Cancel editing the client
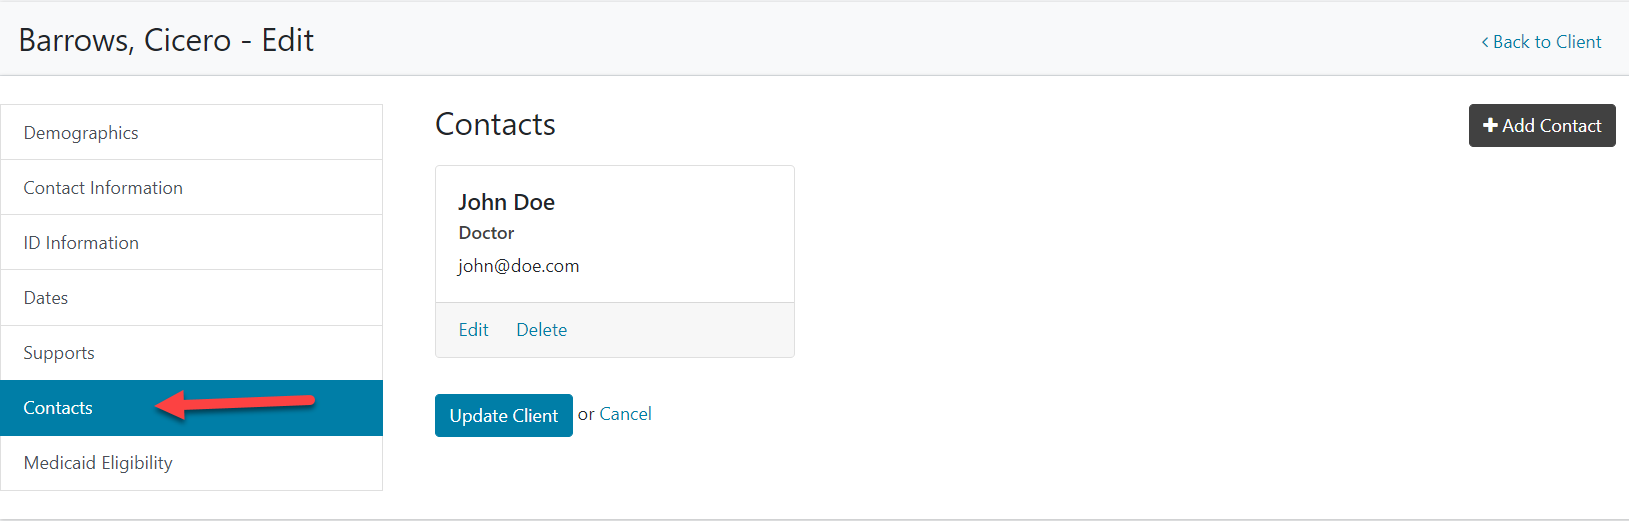This screenshot has width=1629, height=521. coord(625,414)
